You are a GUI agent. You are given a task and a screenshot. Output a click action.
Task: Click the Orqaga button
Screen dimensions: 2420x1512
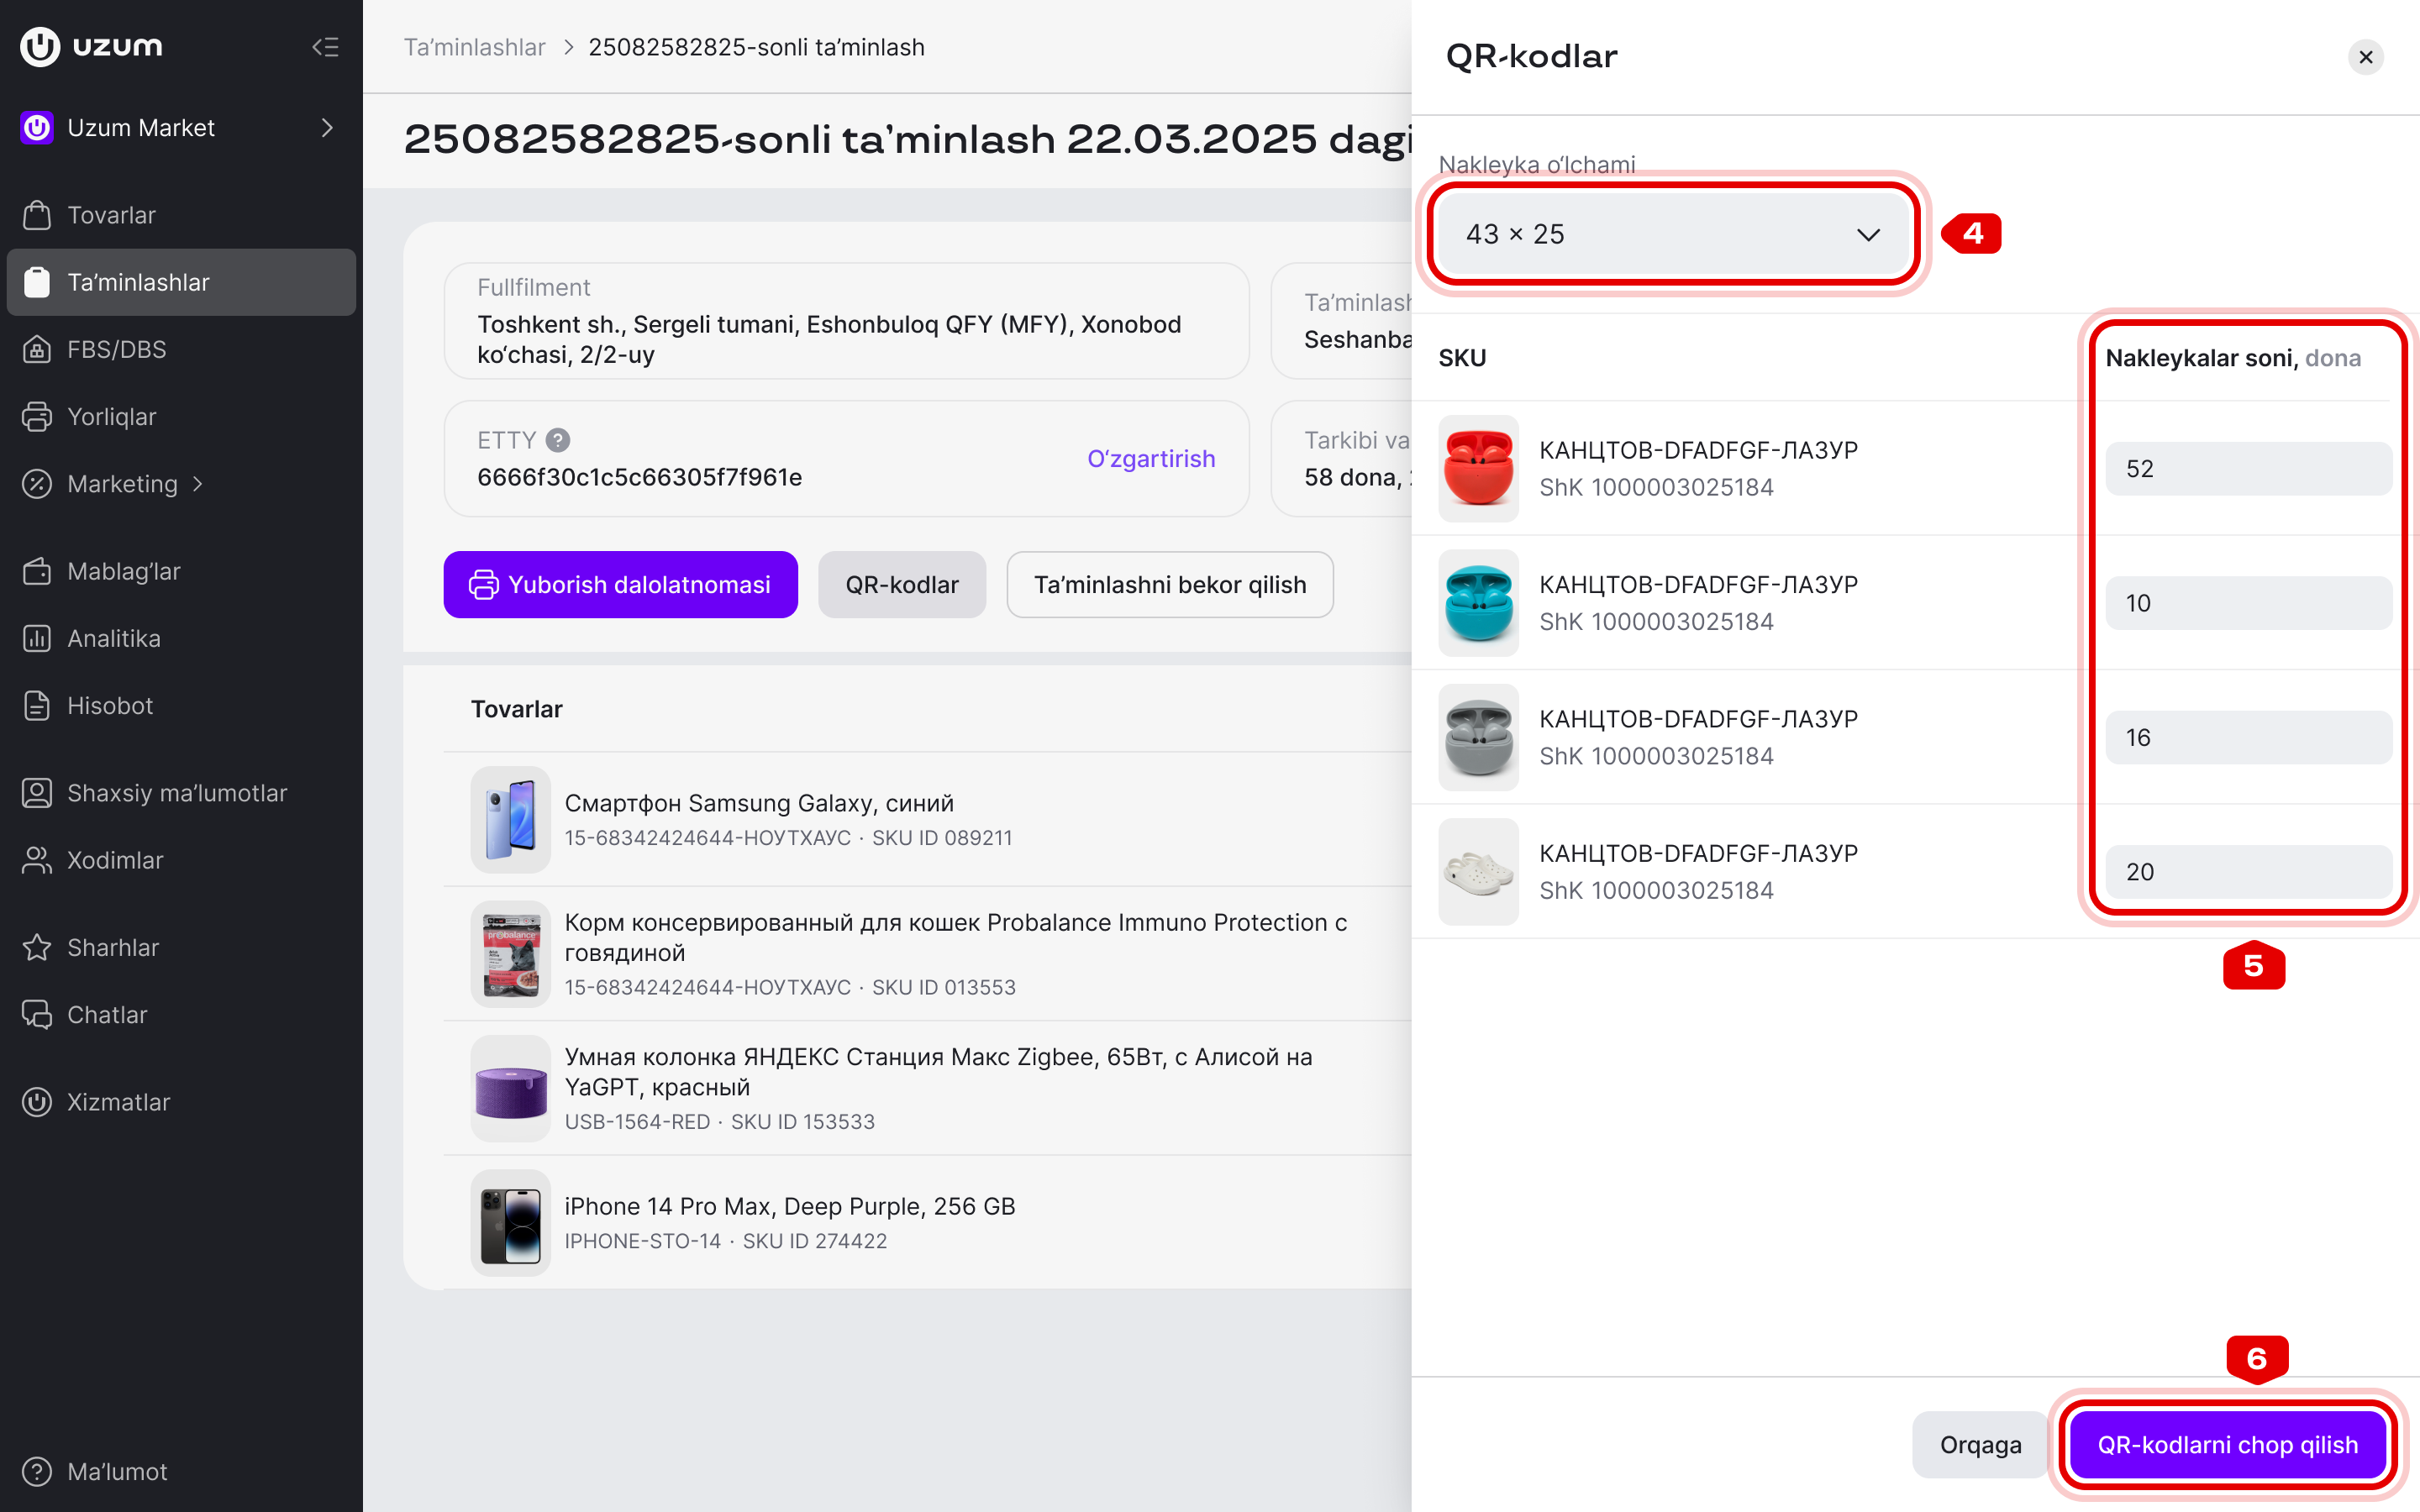(1980, 1444)
